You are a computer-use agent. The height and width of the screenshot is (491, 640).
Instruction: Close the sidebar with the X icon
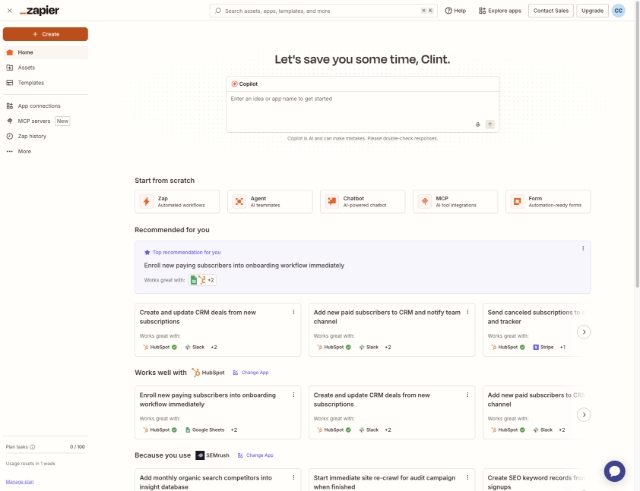pyautogui.click(x=9, y=11)
